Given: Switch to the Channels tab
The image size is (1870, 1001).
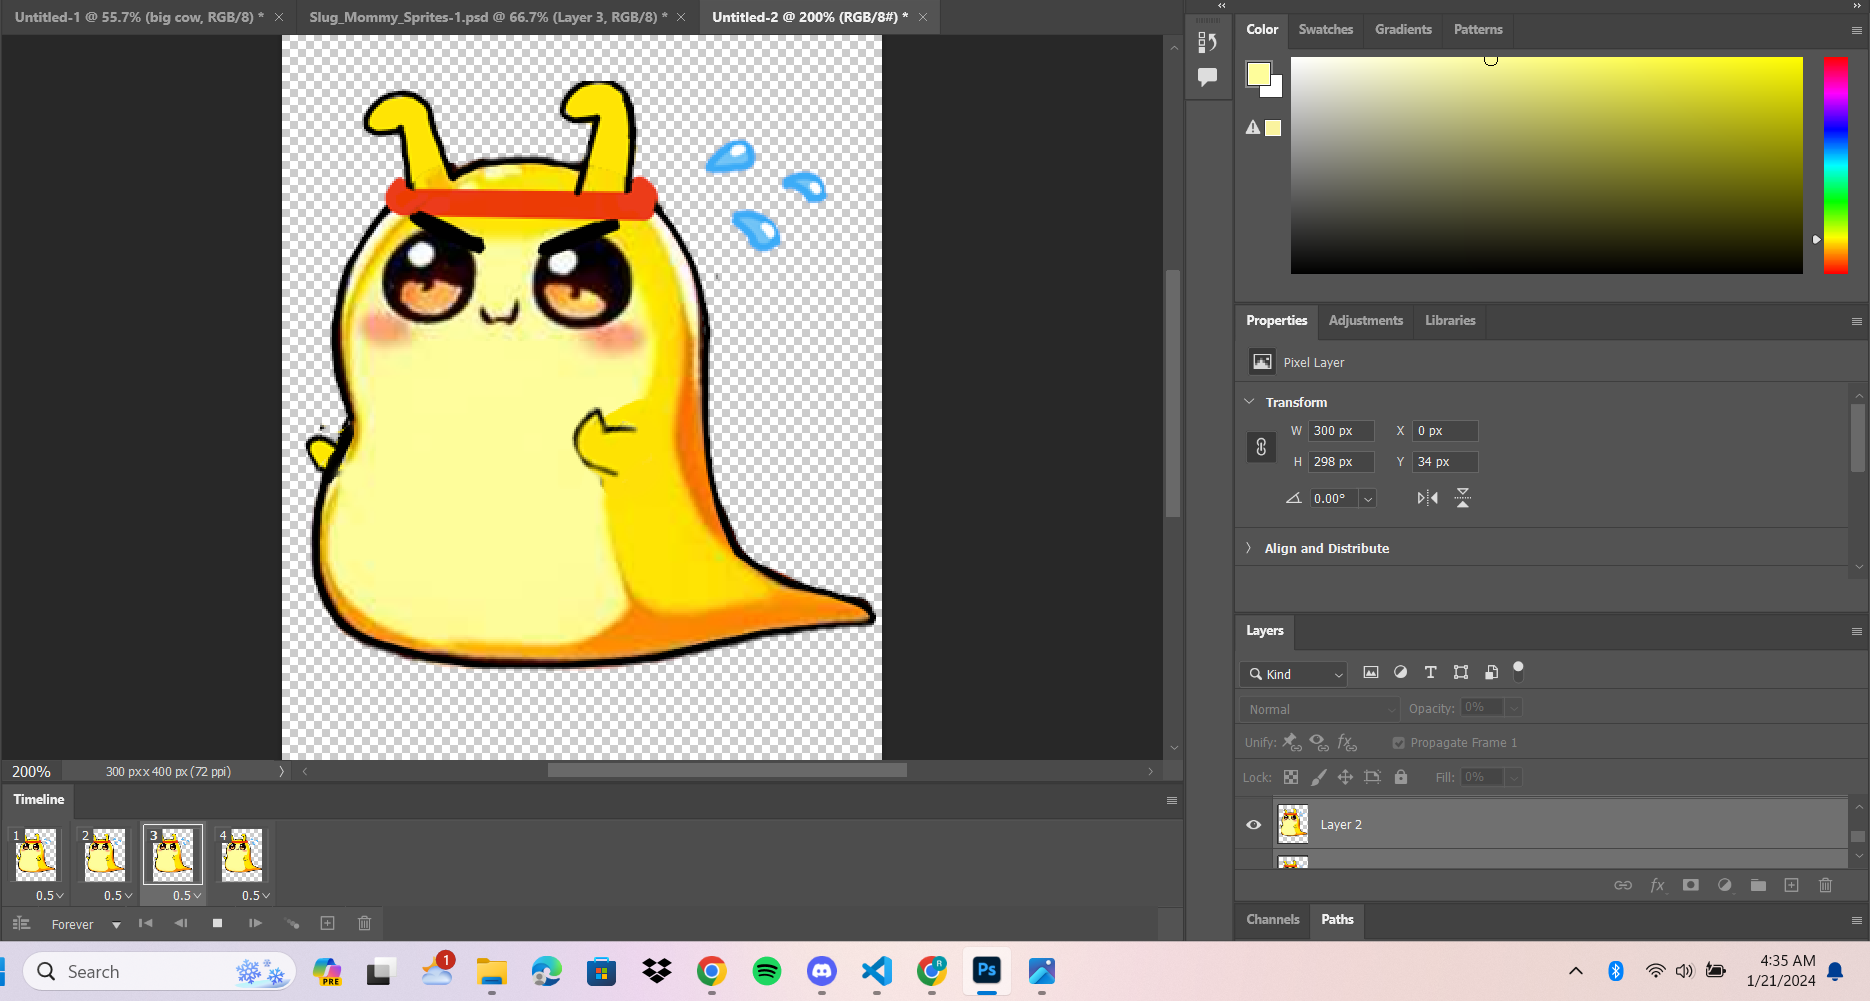Looking at the screenshot, I should (1272, 919).
